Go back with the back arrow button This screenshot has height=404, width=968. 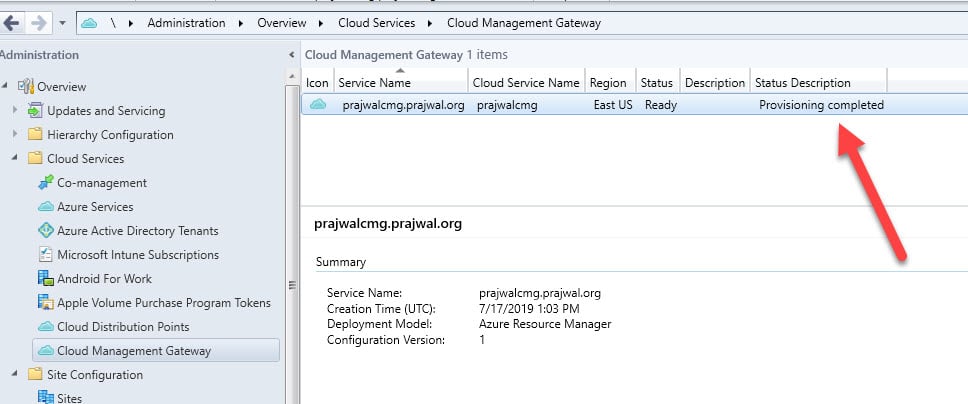tap(12, 23)
